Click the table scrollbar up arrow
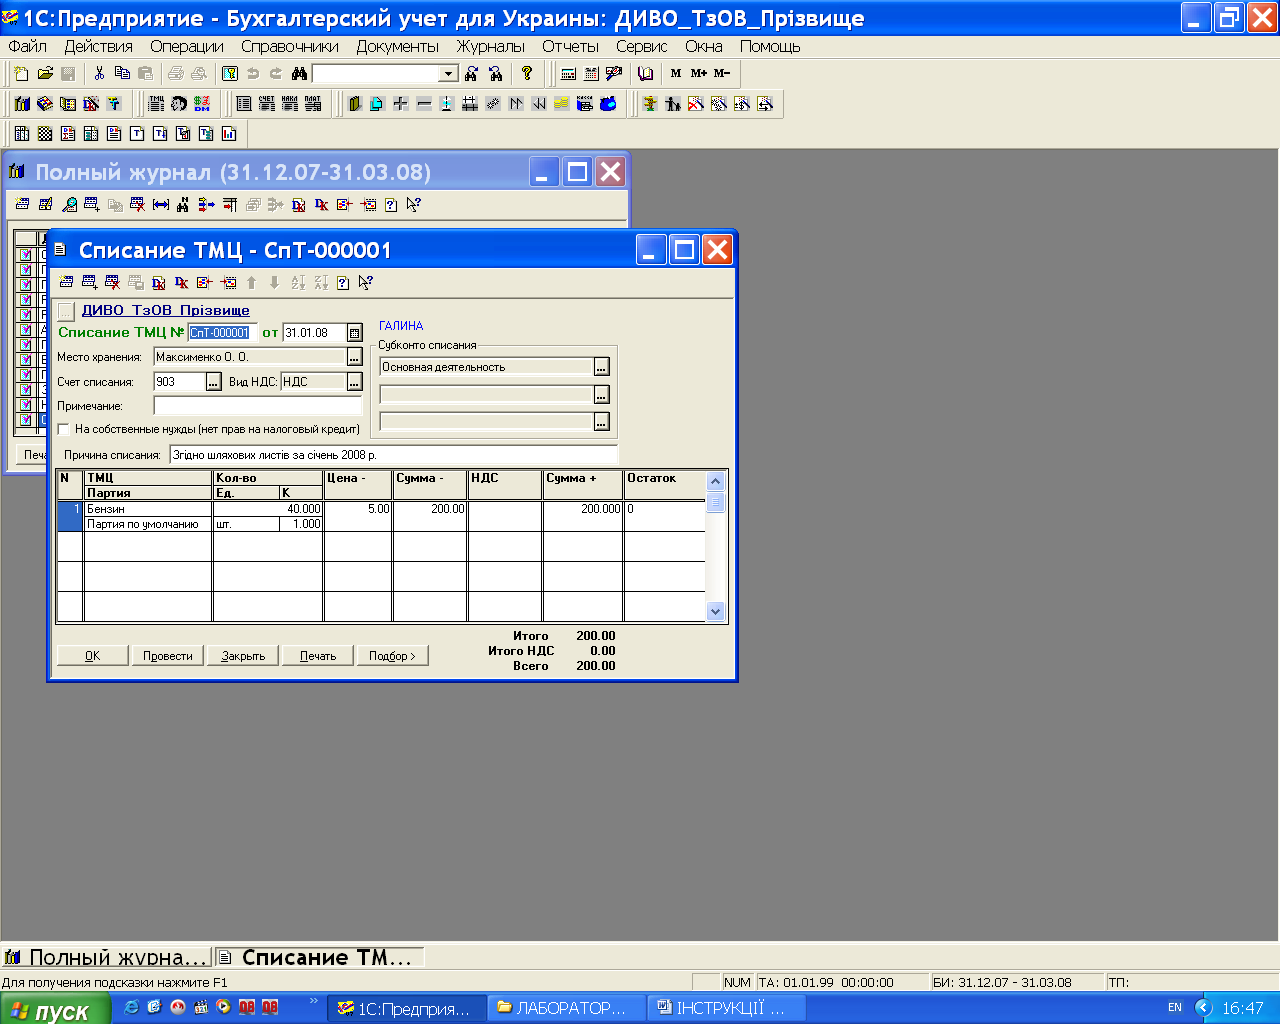This screenshot has width=1280, height=1024. 715,481
